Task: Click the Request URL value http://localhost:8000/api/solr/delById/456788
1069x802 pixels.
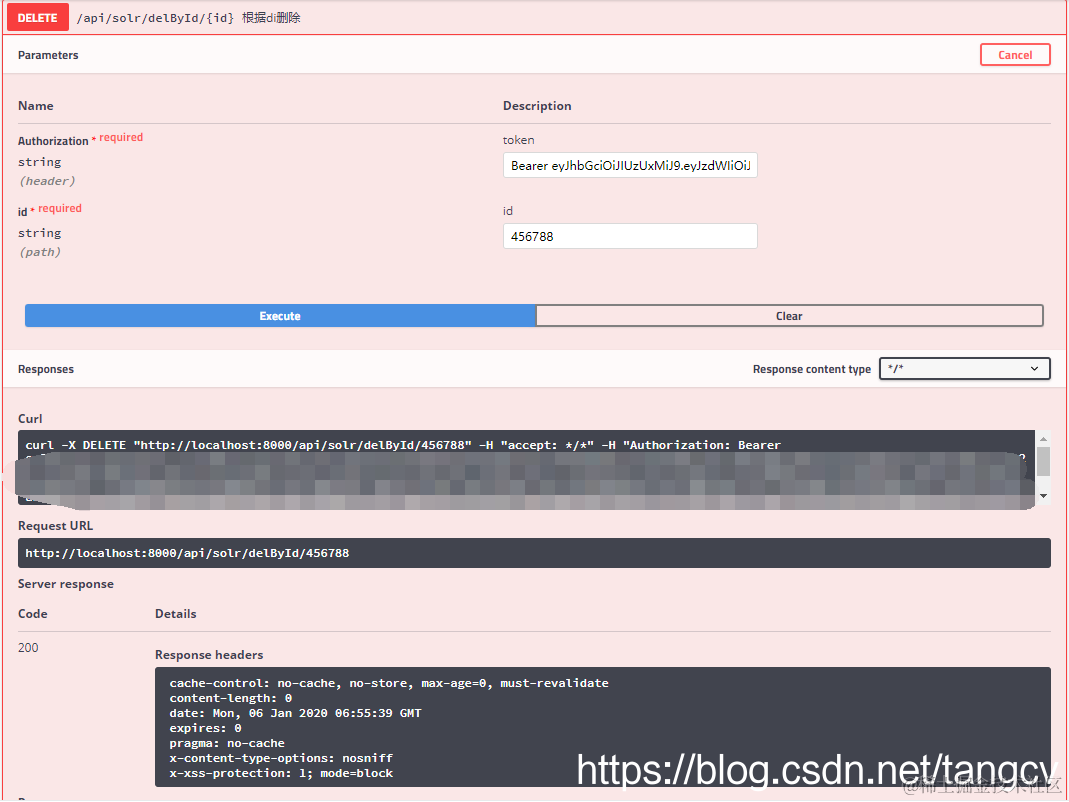Action: click(x=187, y=553)
